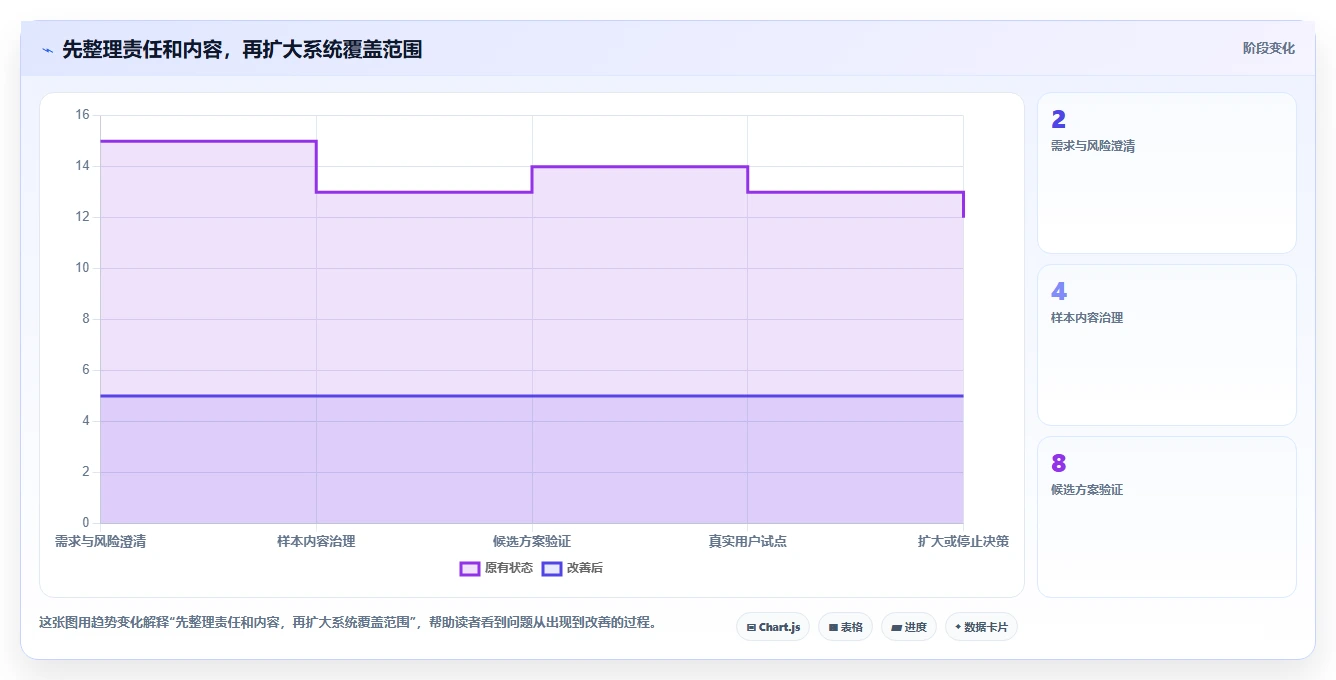The image size is (1336, 680).
Task: Click the chart description text below the chart
Action: (x=348, y=622)
